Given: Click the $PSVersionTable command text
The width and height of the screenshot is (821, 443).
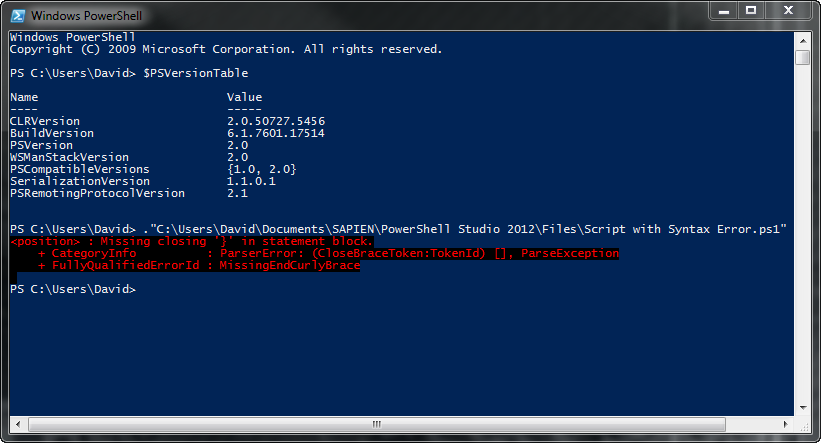Looking at the screenshot, I should tap(196, 73).
